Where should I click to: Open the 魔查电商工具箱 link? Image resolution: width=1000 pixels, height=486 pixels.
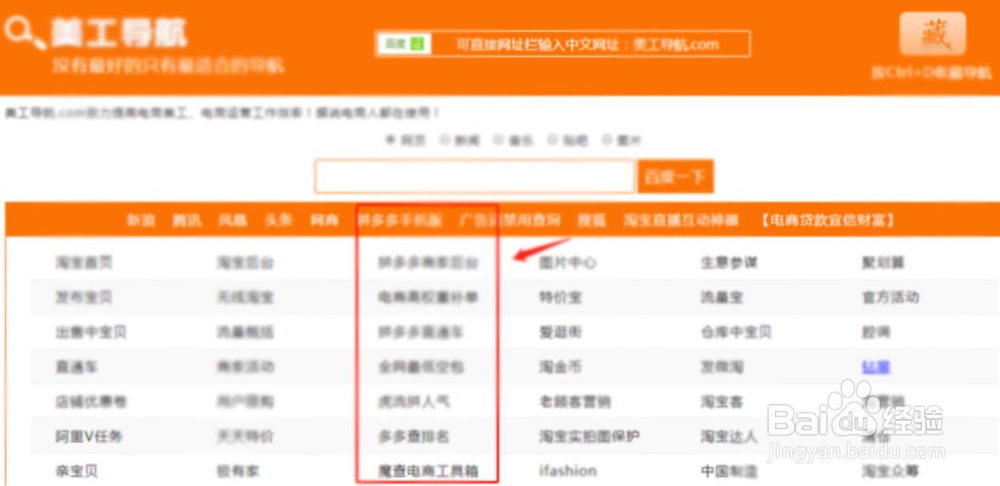click(428, 472)
